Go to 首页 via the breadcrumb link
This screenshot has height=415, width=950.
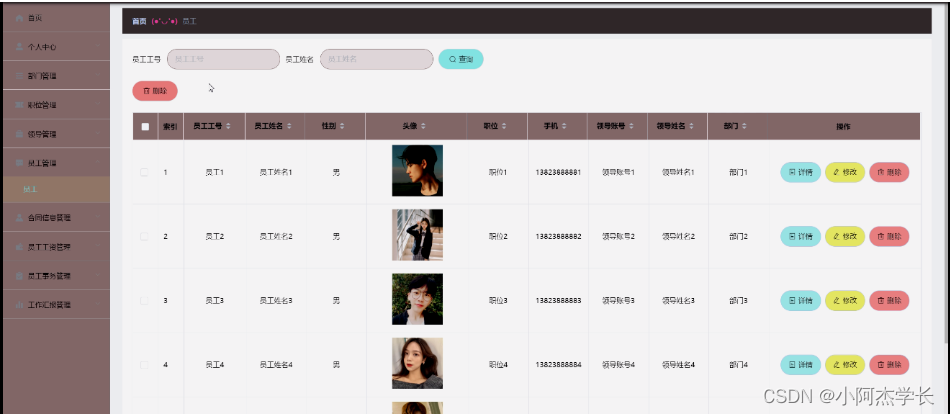tap(139, 21)
